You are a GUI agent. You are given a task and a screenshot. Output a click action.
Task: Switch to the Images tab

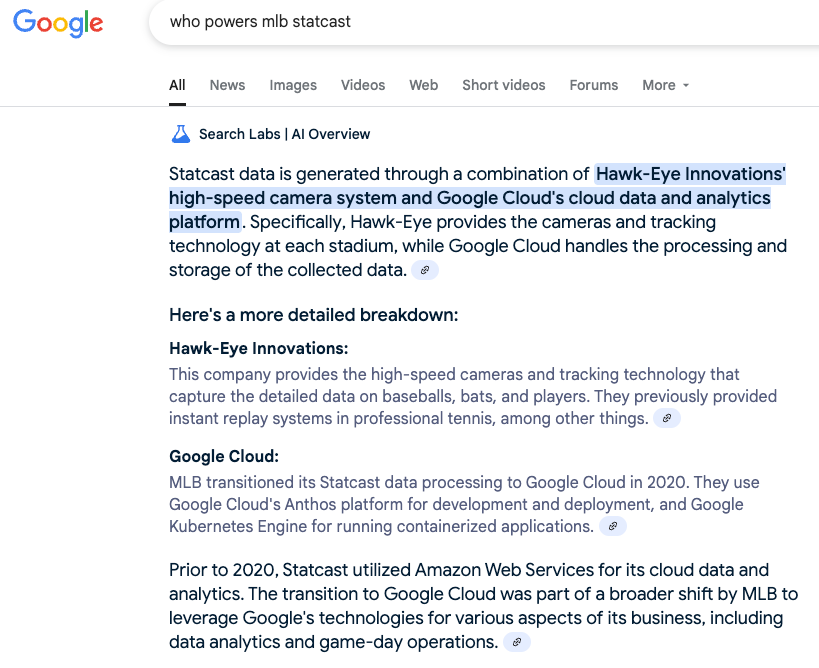tap(293, 85)
